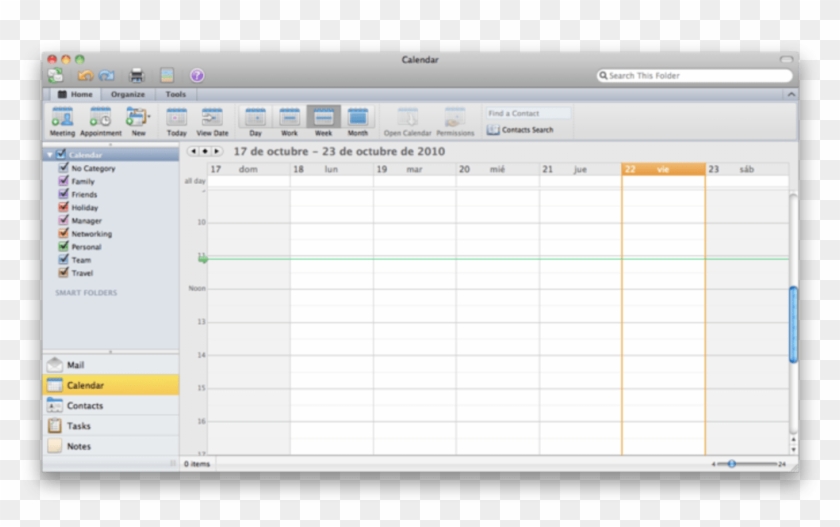Switch to Work week view
Image resolution: width=840 pixels, height=527 pixels.
(x=289, y=121)
